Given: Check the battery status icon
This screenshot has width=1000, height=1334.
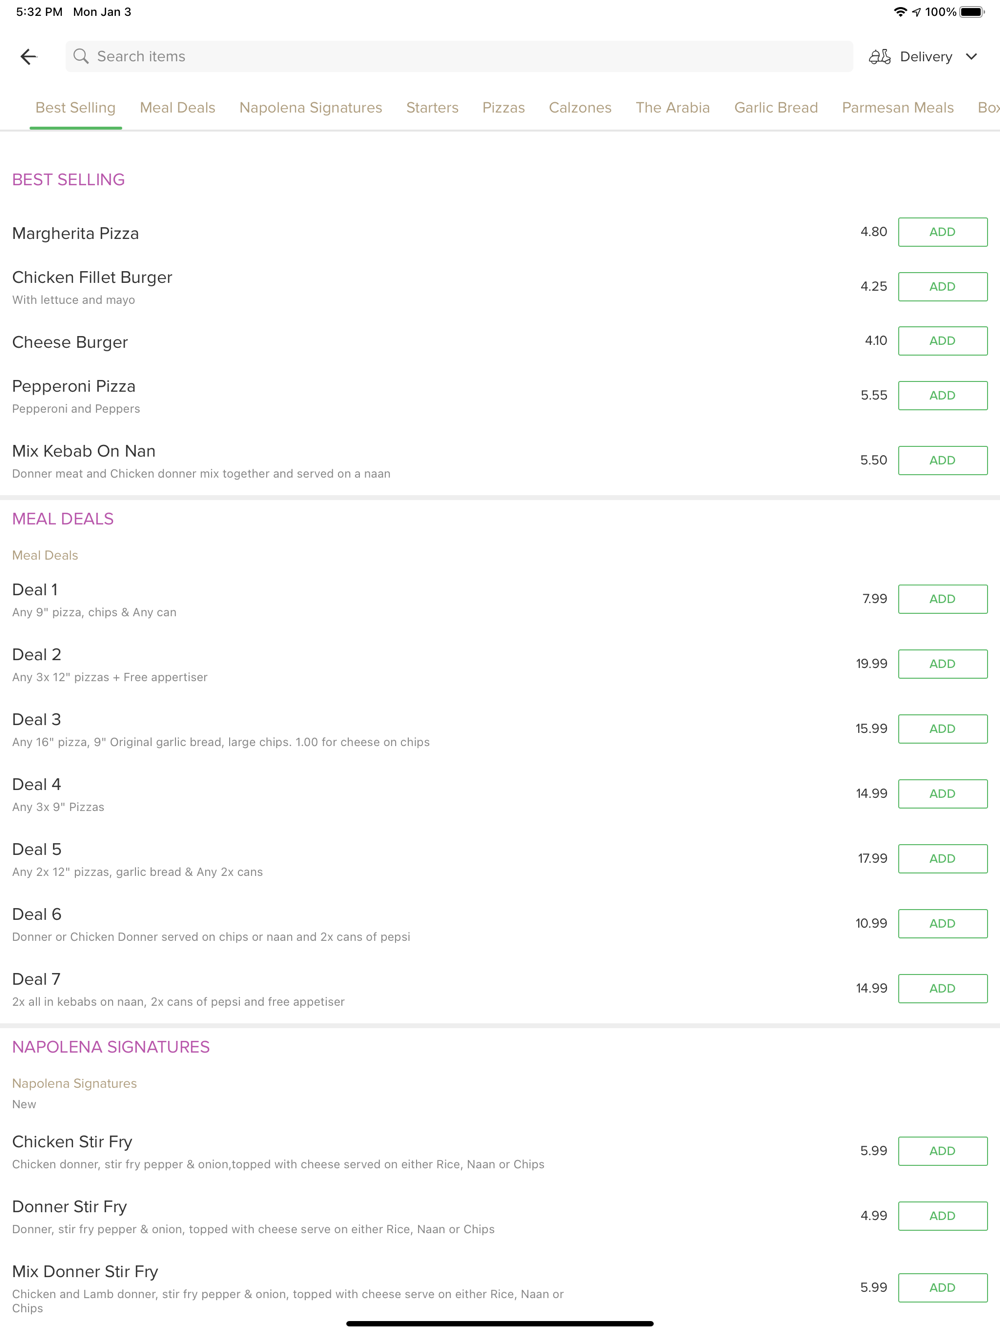Looking at the screenshot, I should point(972,12).
